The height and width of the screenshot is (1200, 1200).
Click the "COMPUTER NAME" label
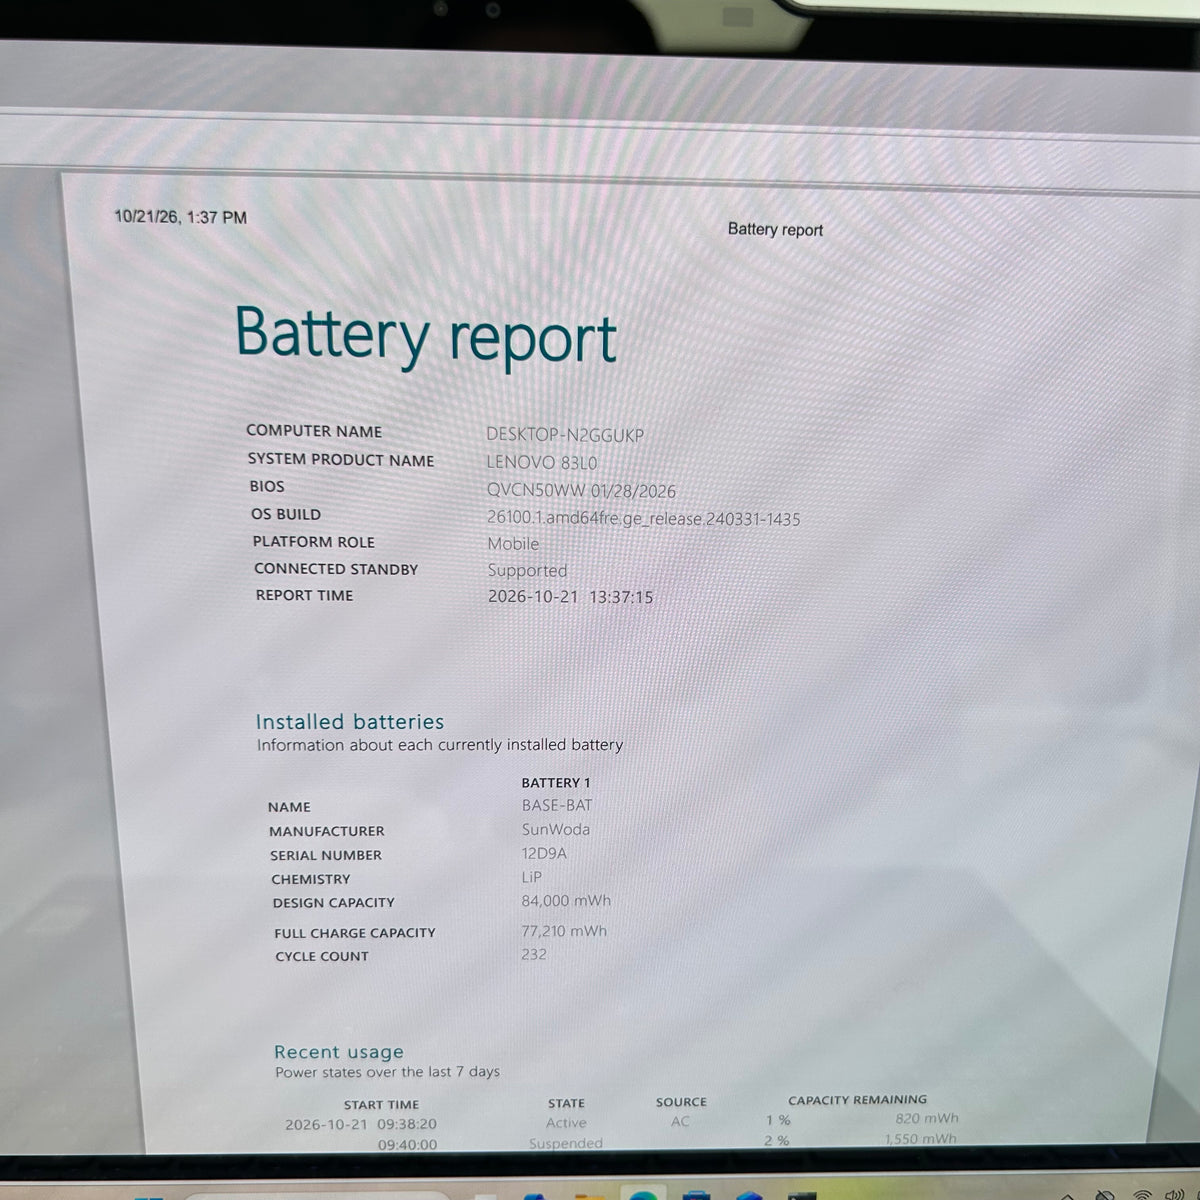[x=314, y=431]
